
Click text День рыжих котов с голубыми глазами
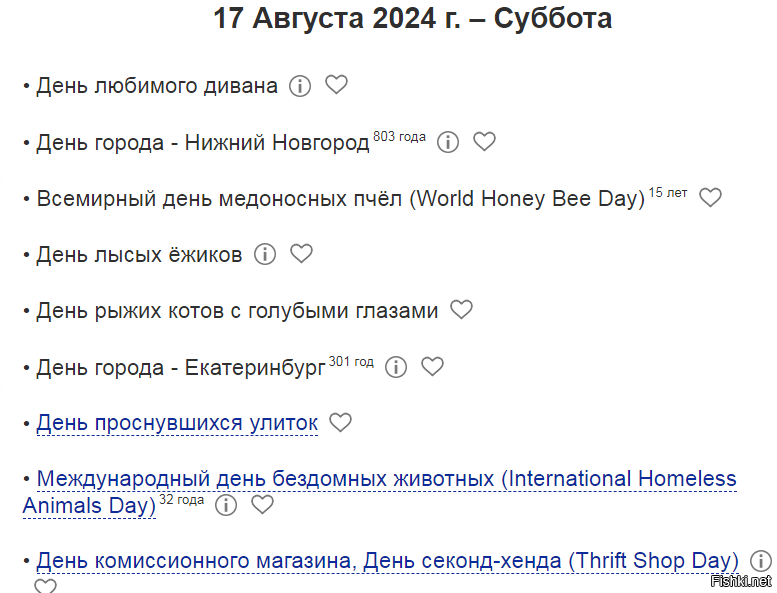point(237,312)
